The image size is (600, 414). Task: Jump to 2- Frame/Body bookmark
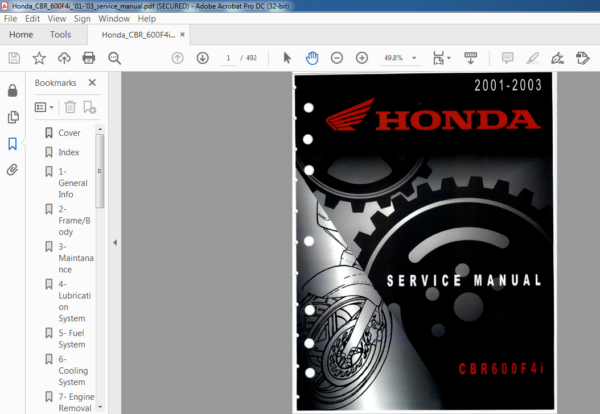(x=74, y=220)
